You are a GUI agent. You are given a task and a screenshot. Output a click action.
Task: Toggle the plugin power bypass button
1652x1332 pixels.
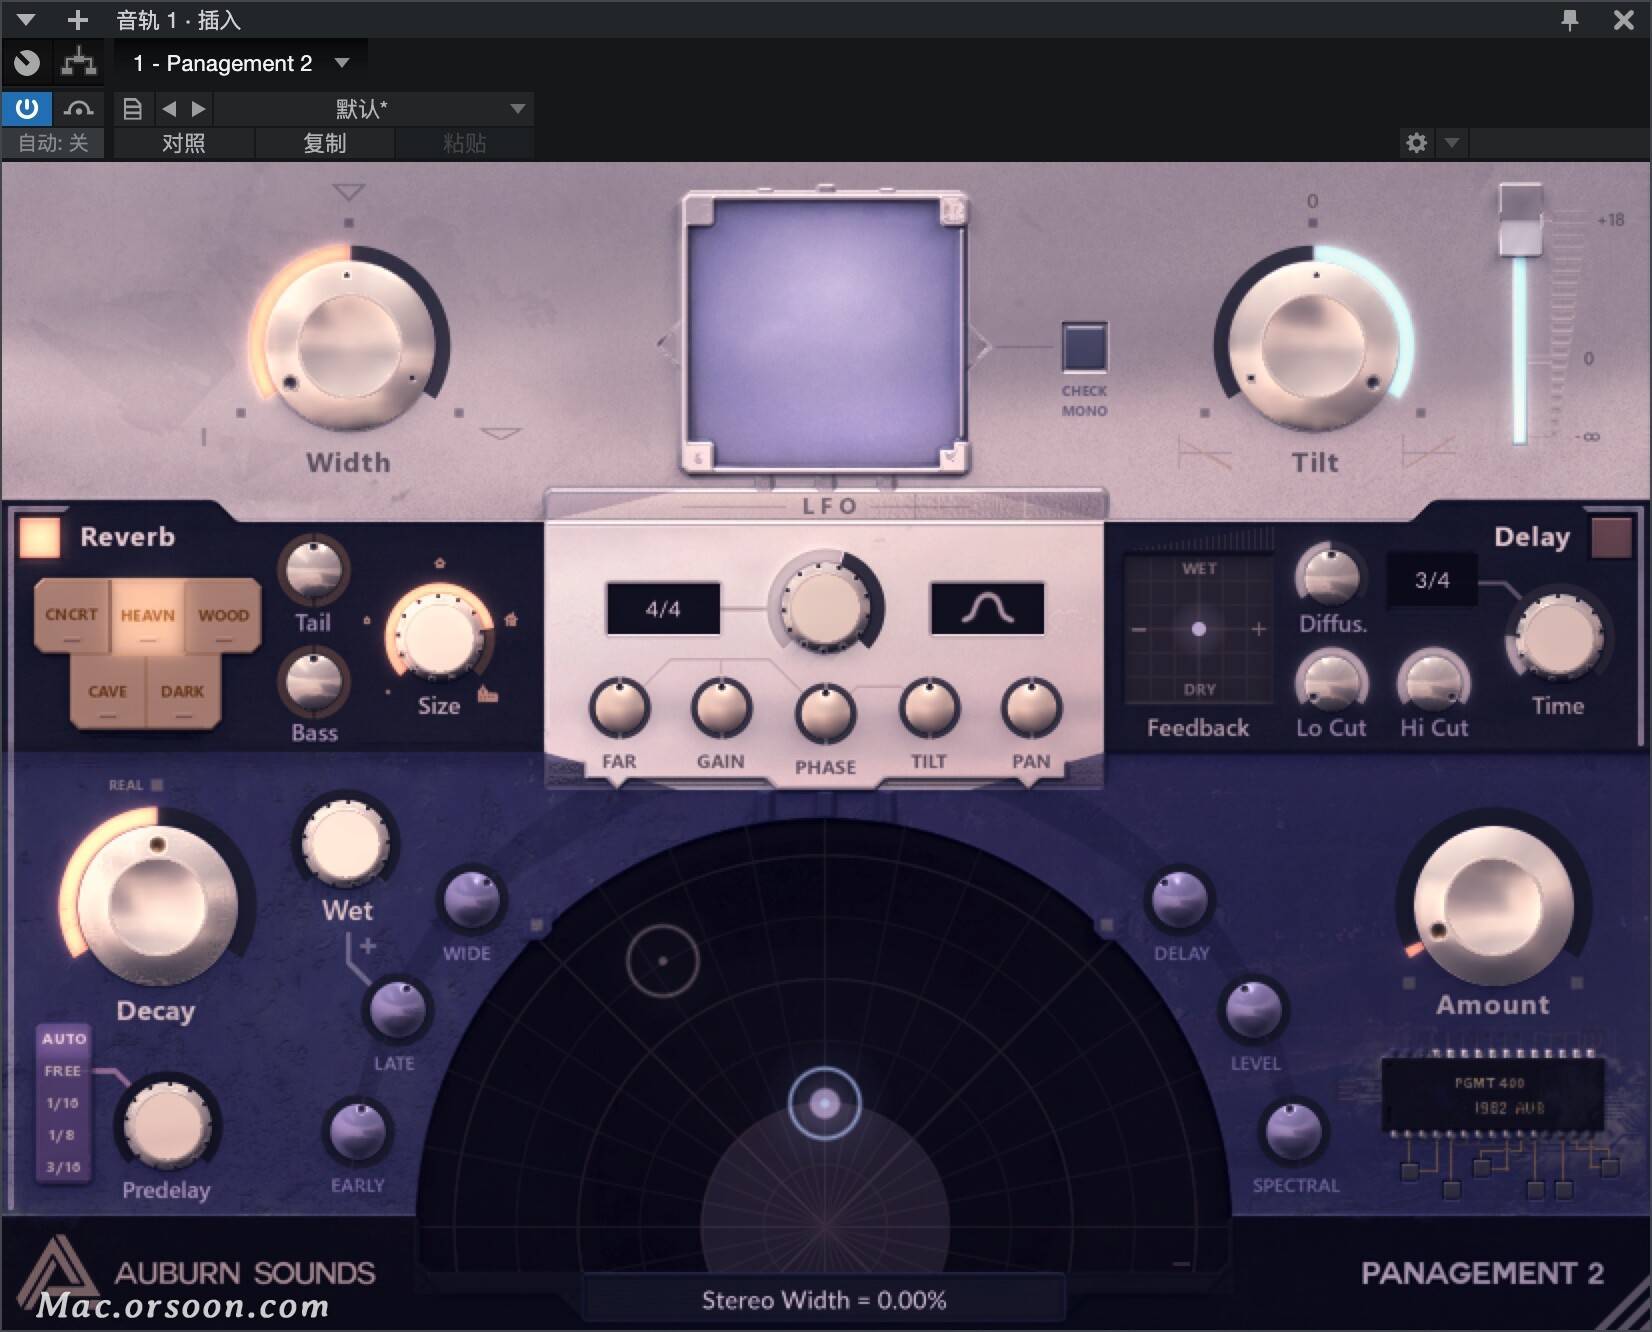click(26, 108)
